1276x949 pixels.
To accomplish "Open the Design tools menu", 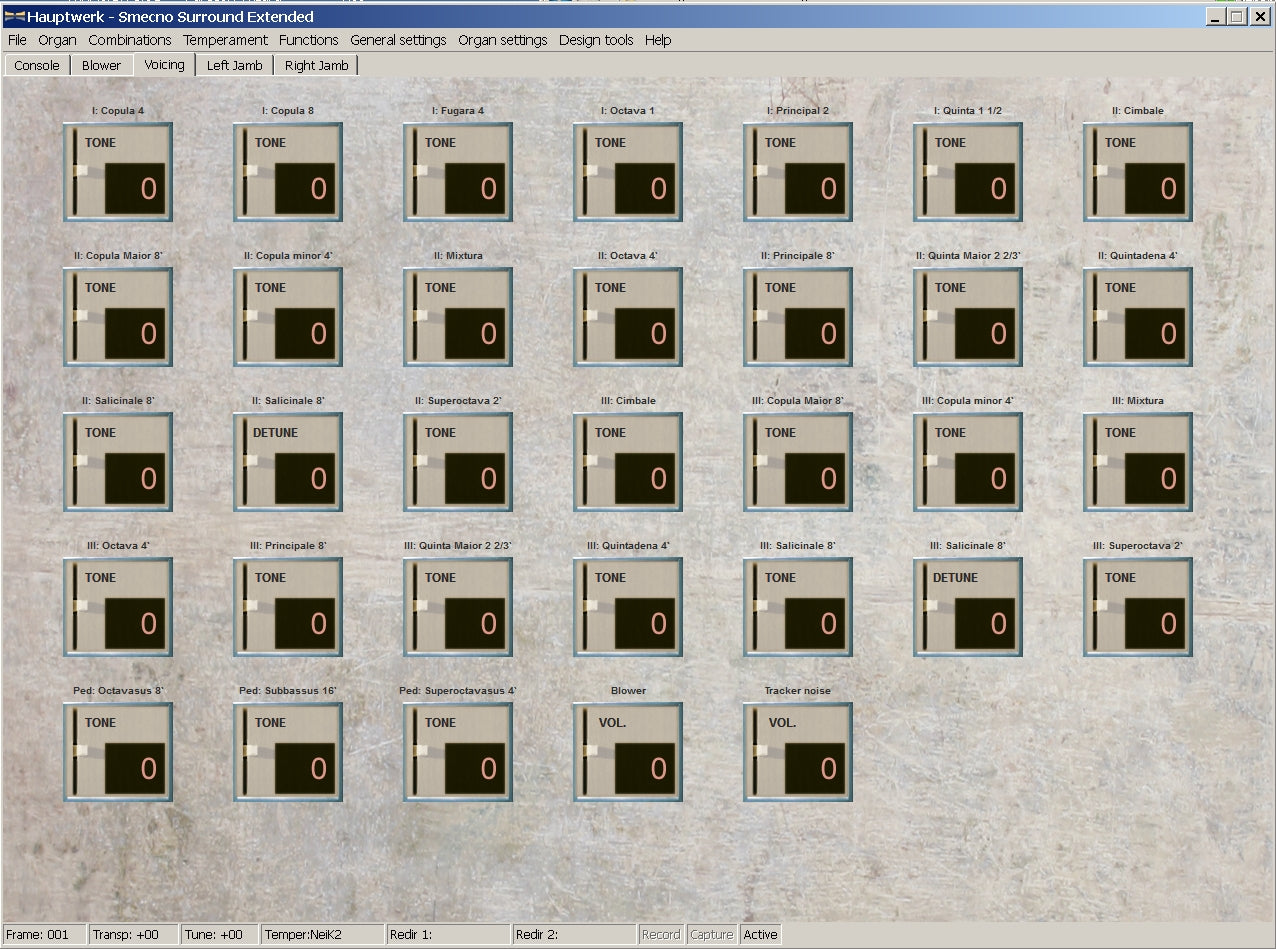I will [595, 40].
